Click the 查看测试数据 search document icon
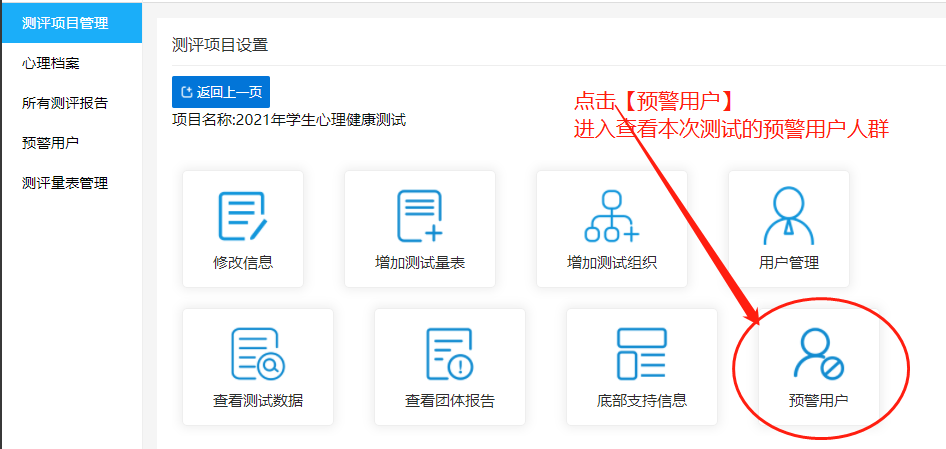 (258, 354)
